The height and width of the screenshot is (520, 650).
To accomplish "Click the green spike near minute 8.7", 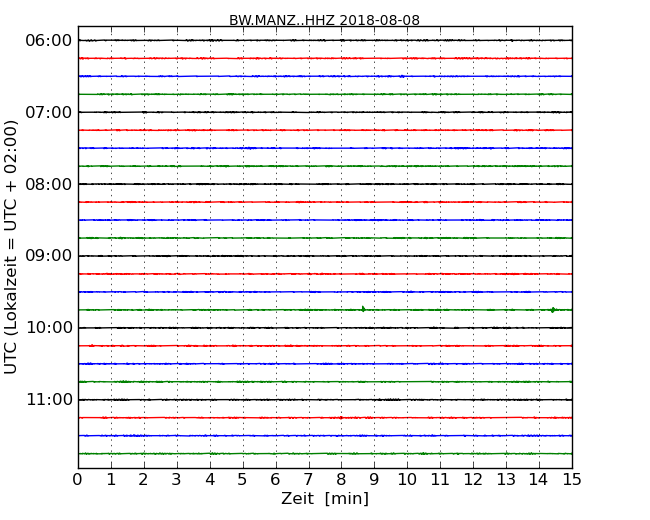I will pyautogui.click(x=364, y=309).
